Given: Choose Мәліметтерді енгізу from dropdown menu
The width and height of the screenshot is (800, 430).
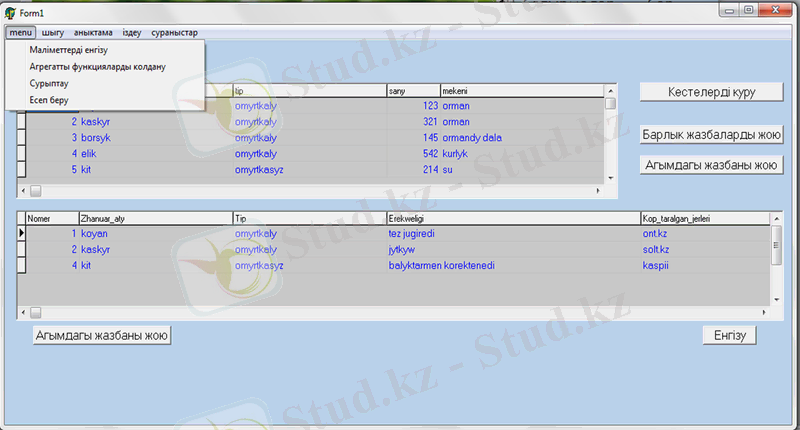Looking at the screenshot, I should tap(105, 50).
